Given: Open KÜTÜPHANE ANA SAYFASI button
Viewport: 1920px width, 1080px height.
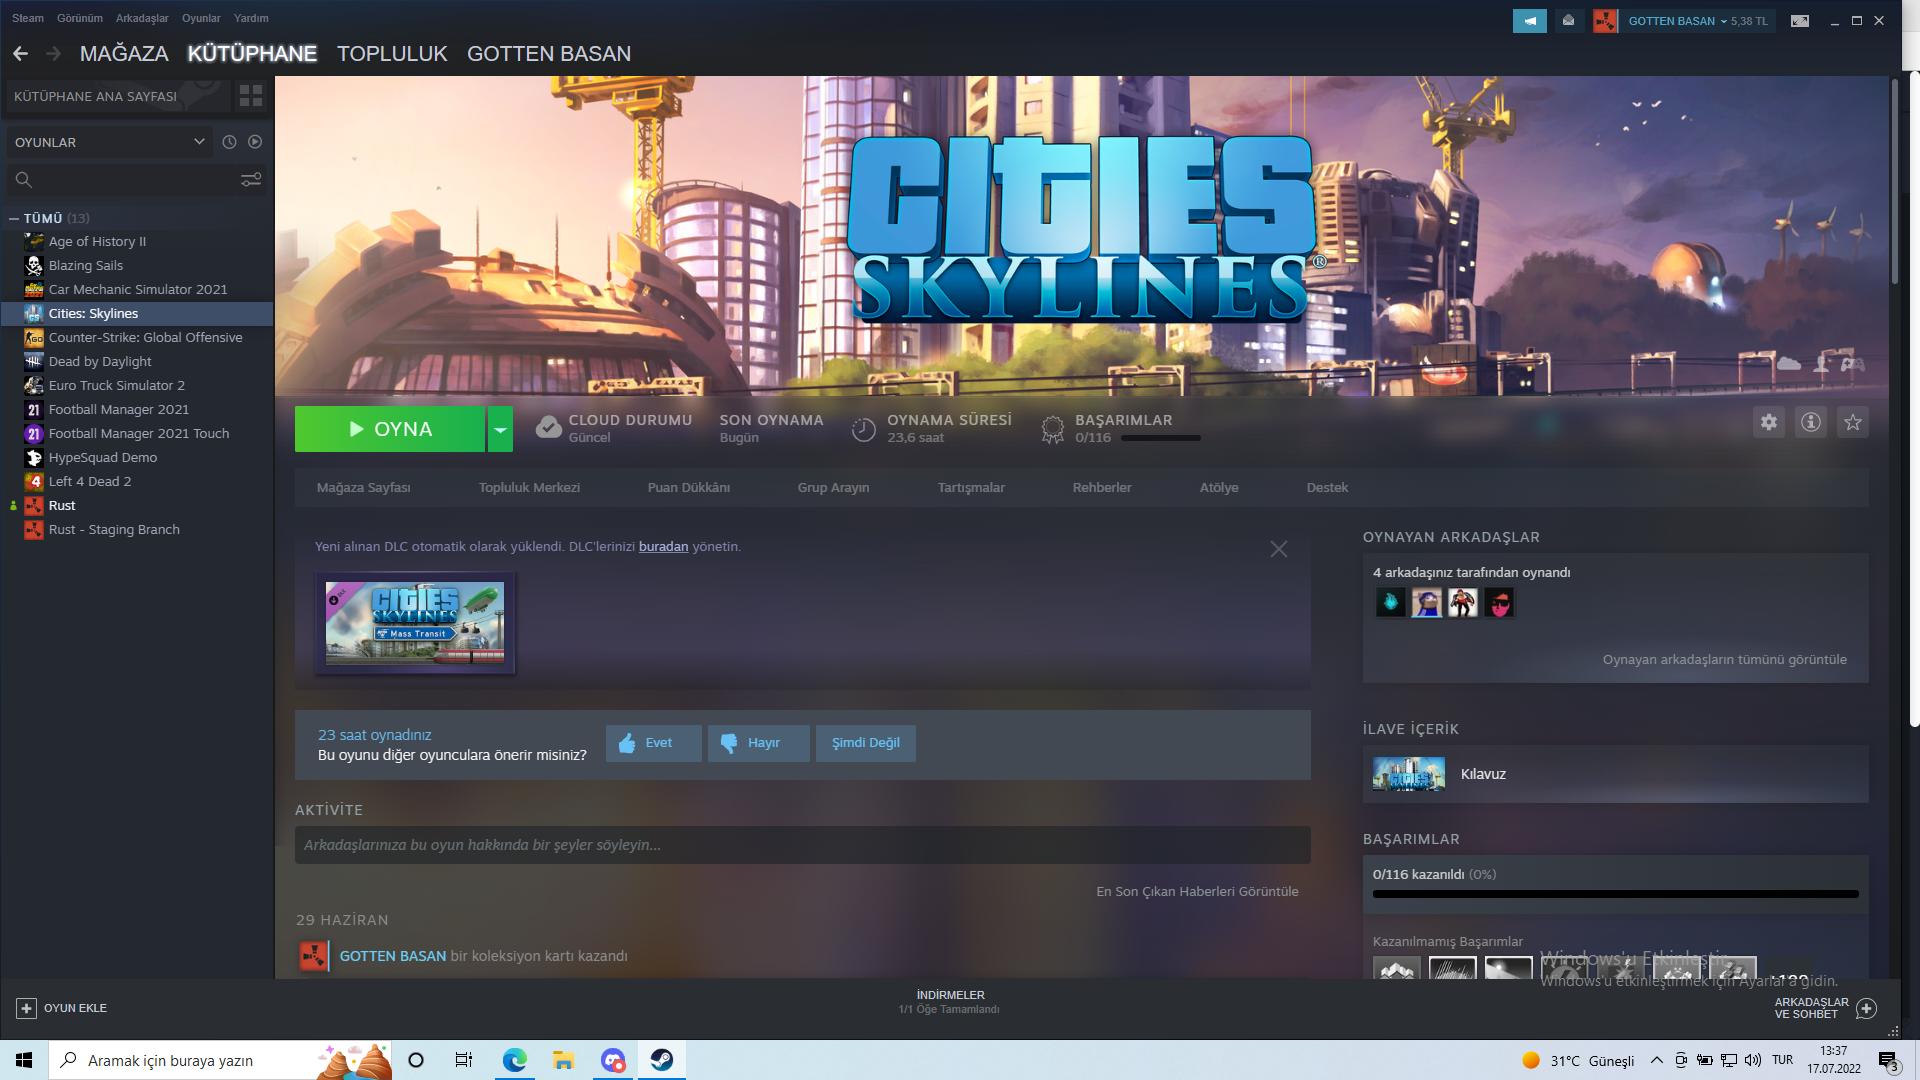Looking at the screenshot, I should [x=118, y=96].
